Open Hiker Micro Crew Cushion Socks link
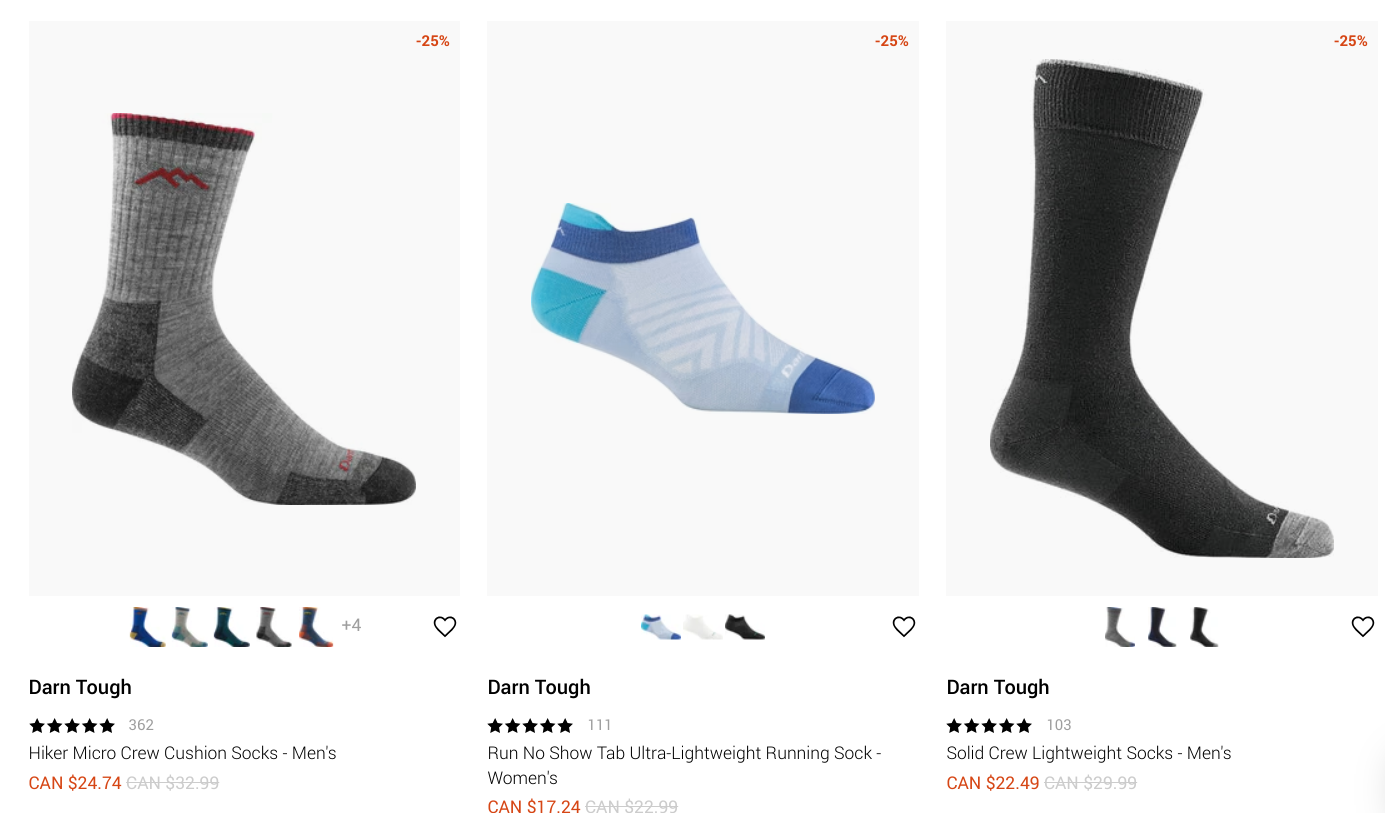Viewport: 1385px width, 813px height. click(x=182, y=753)
